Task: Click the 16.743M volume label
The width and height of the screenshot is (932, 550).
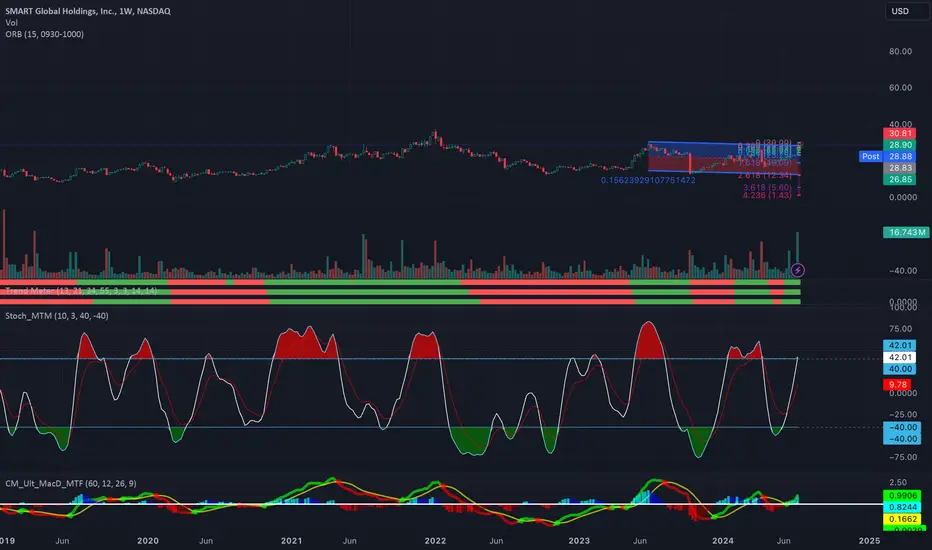Action: pos(906,232)
